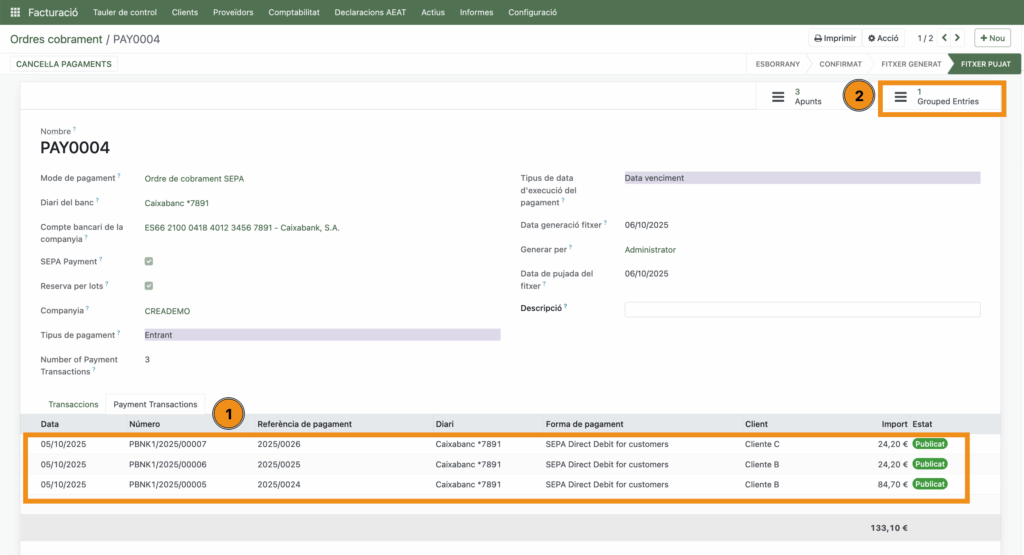Click the Cancella Pagaments button
The image size is (1024, 555).
[64, 64]
